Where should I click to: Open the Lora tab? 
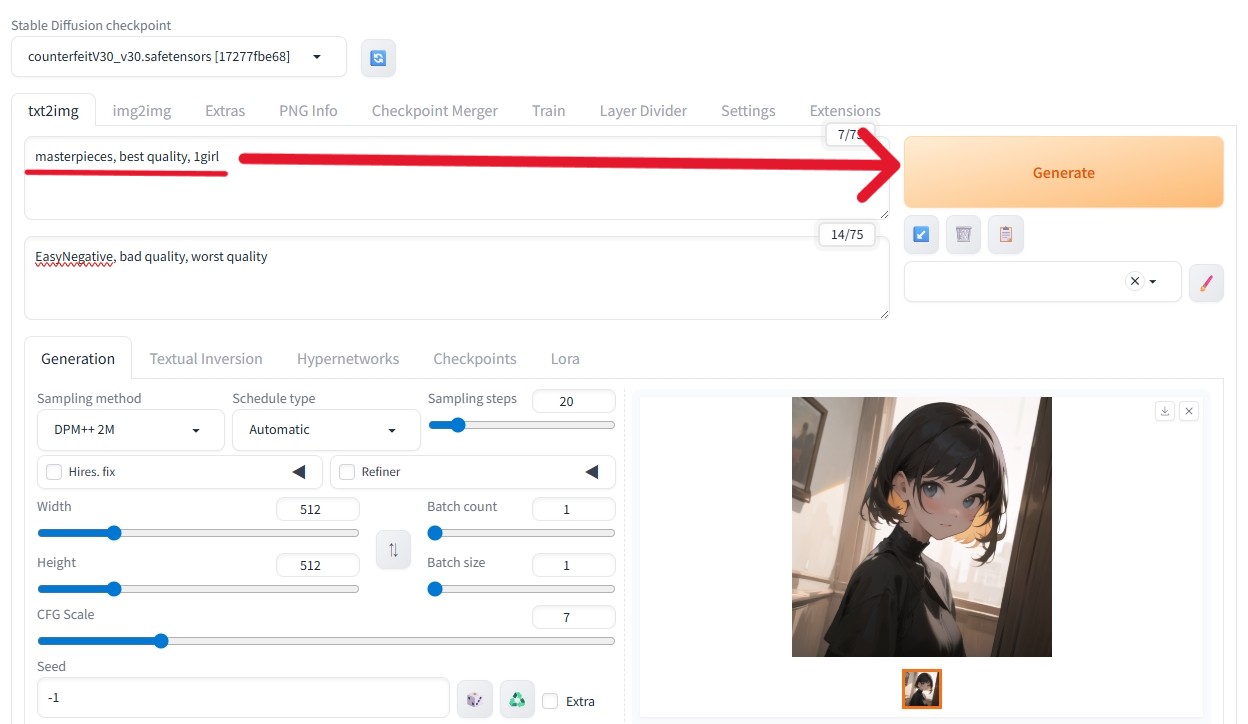pyautogui.click(x=565, y=359)
